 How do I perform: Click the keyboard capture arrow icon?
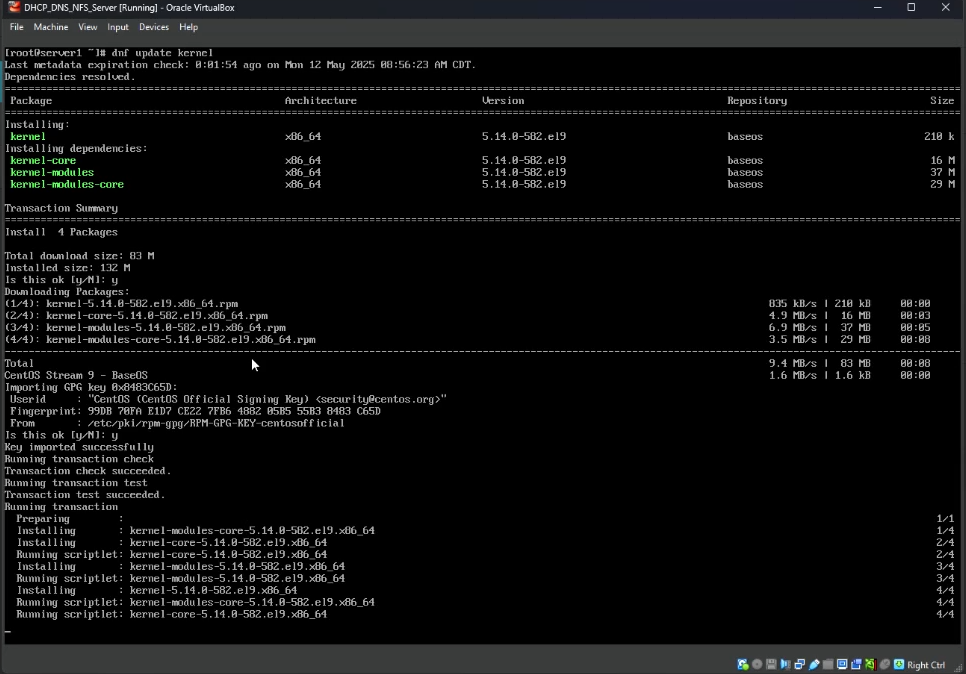pos(899,664)
